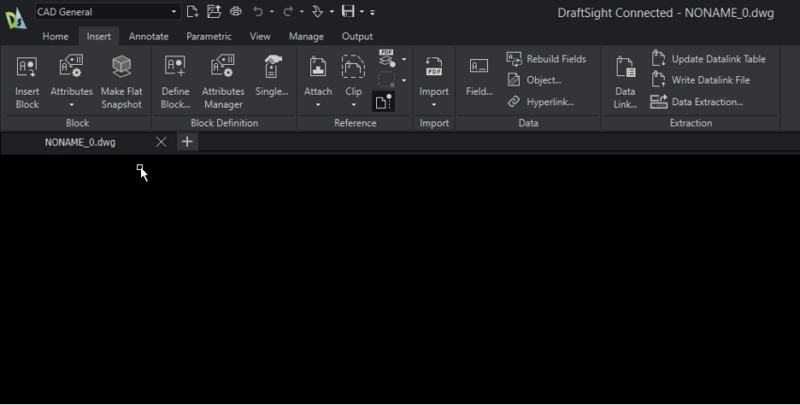
Task: Click the Redo arrow icon
Action: pos(288,11)
